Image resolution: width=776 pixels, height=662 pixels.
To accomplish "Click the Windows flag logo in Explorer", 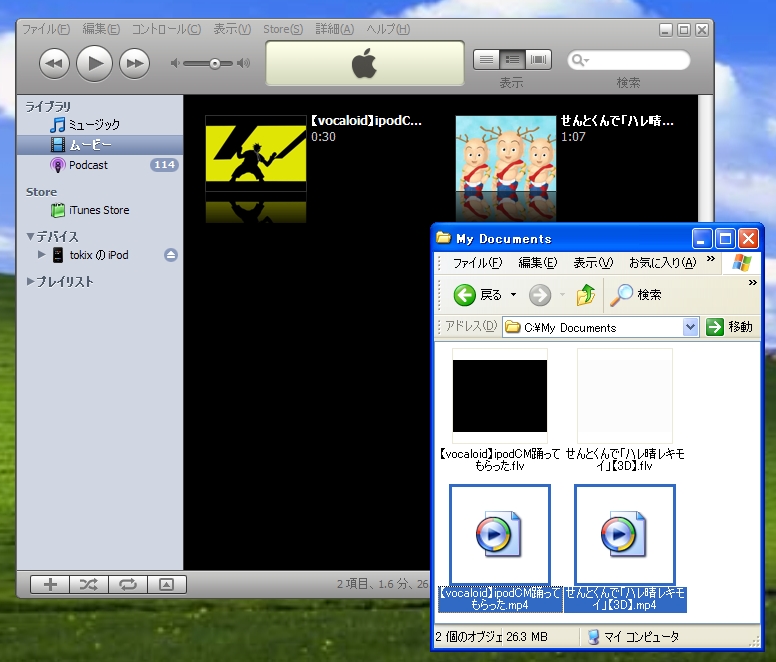I will (x=741, y=263).
